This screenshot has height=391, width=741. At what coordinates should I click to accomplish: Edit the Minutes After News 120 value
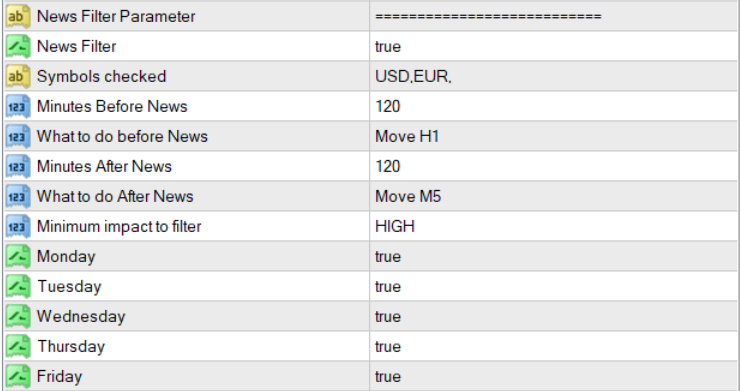(x=553, y=166)
